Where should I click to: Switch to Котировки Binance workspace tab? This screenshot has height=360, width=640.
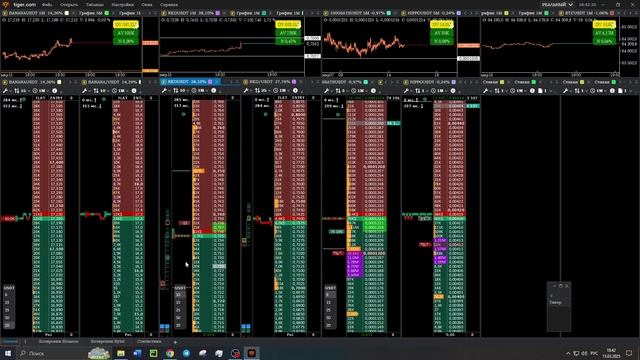tap(58, 341)
